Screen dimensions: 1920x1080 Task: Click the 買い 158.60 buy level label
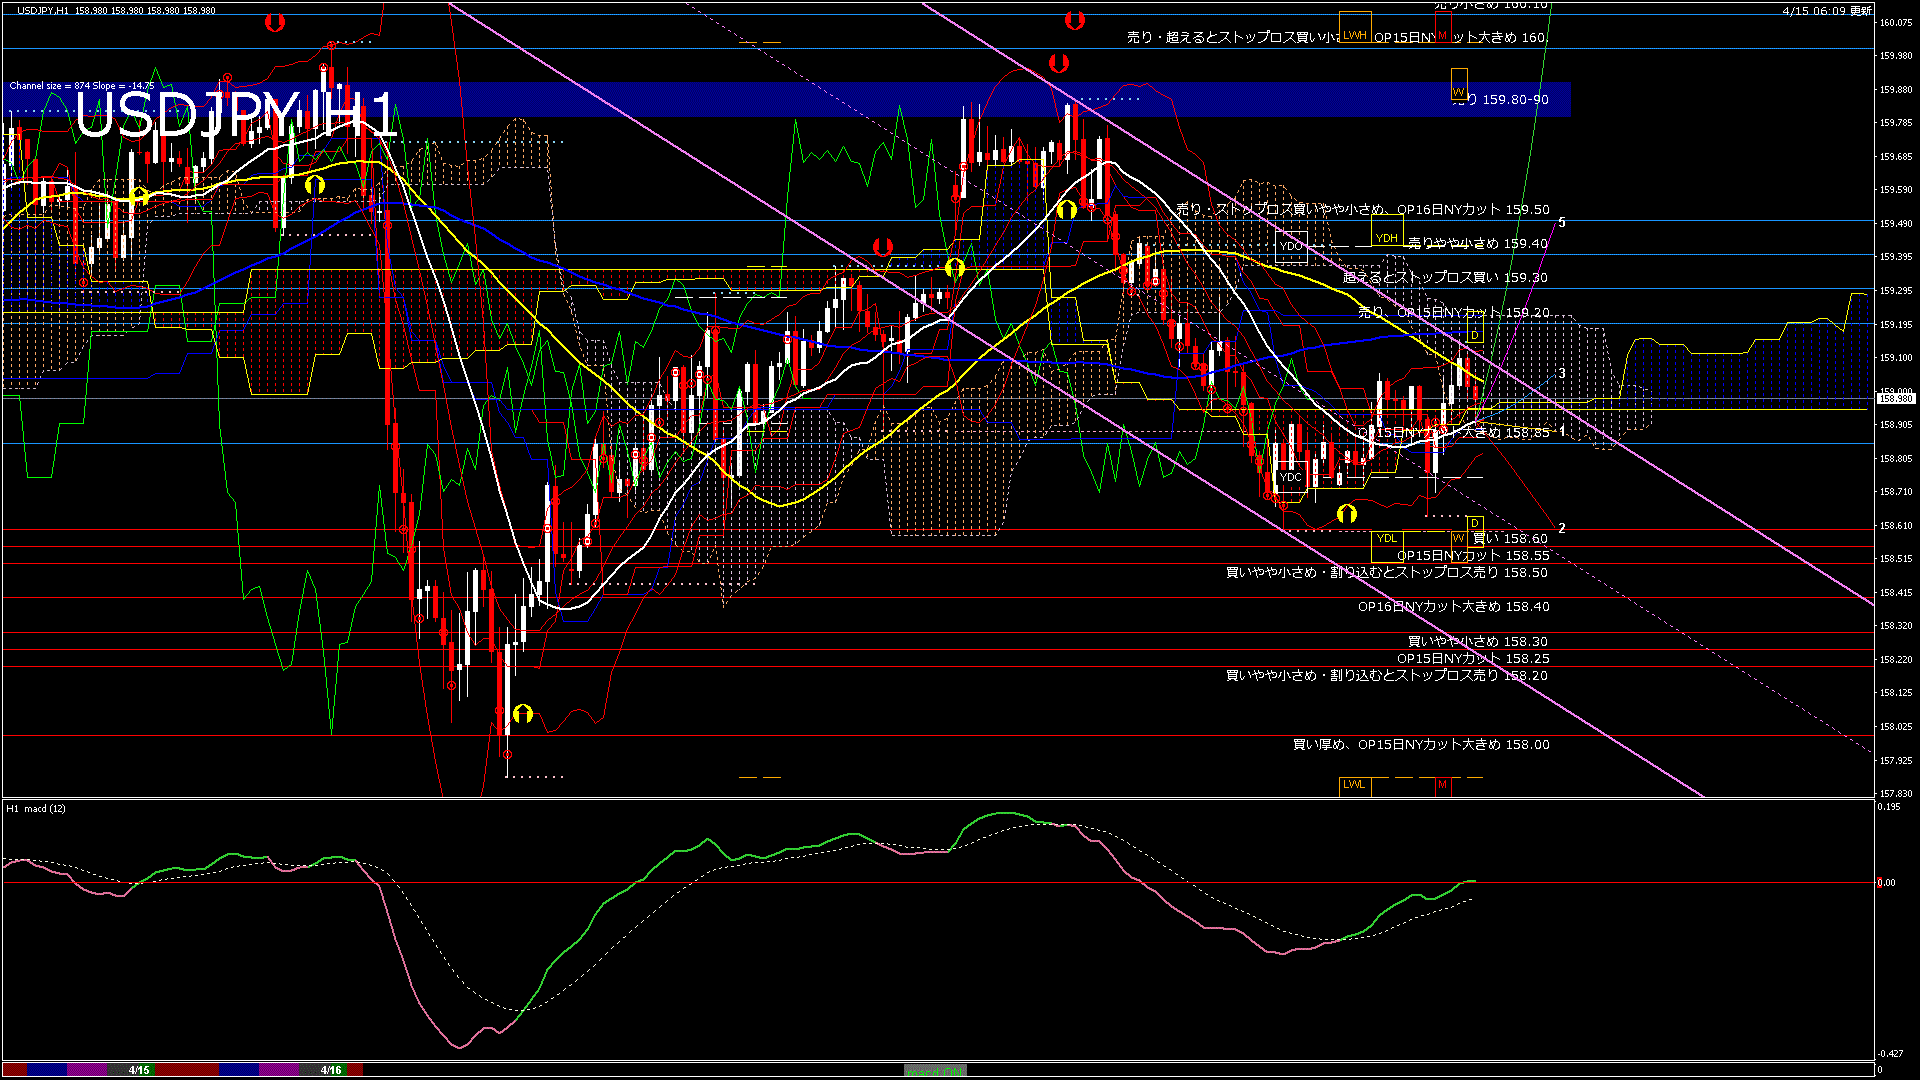[x=1510, y=539]
